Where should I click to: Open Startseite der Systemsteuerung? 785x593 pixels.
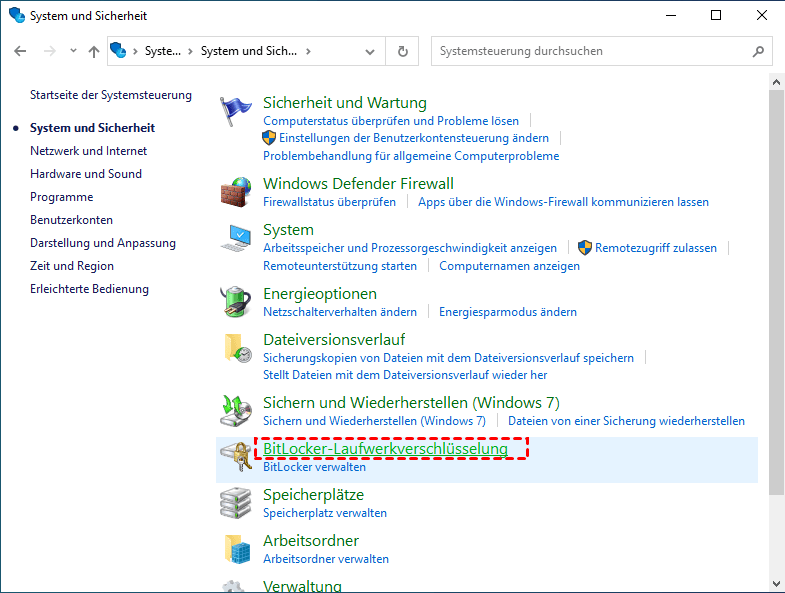(111, 95)
